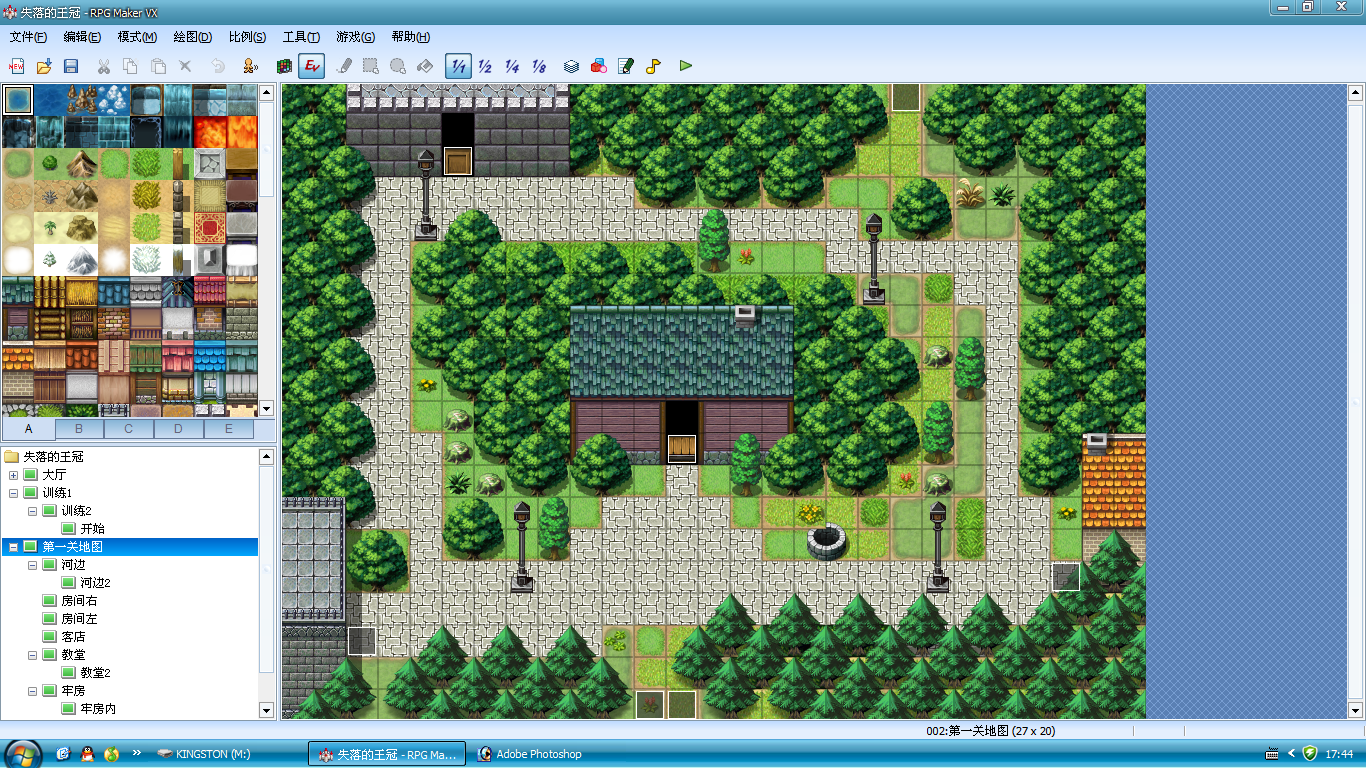This screenshot has width=1366, height=768.
Task: Select the 失落的王冠 root folder
Action: click(53, 457)
